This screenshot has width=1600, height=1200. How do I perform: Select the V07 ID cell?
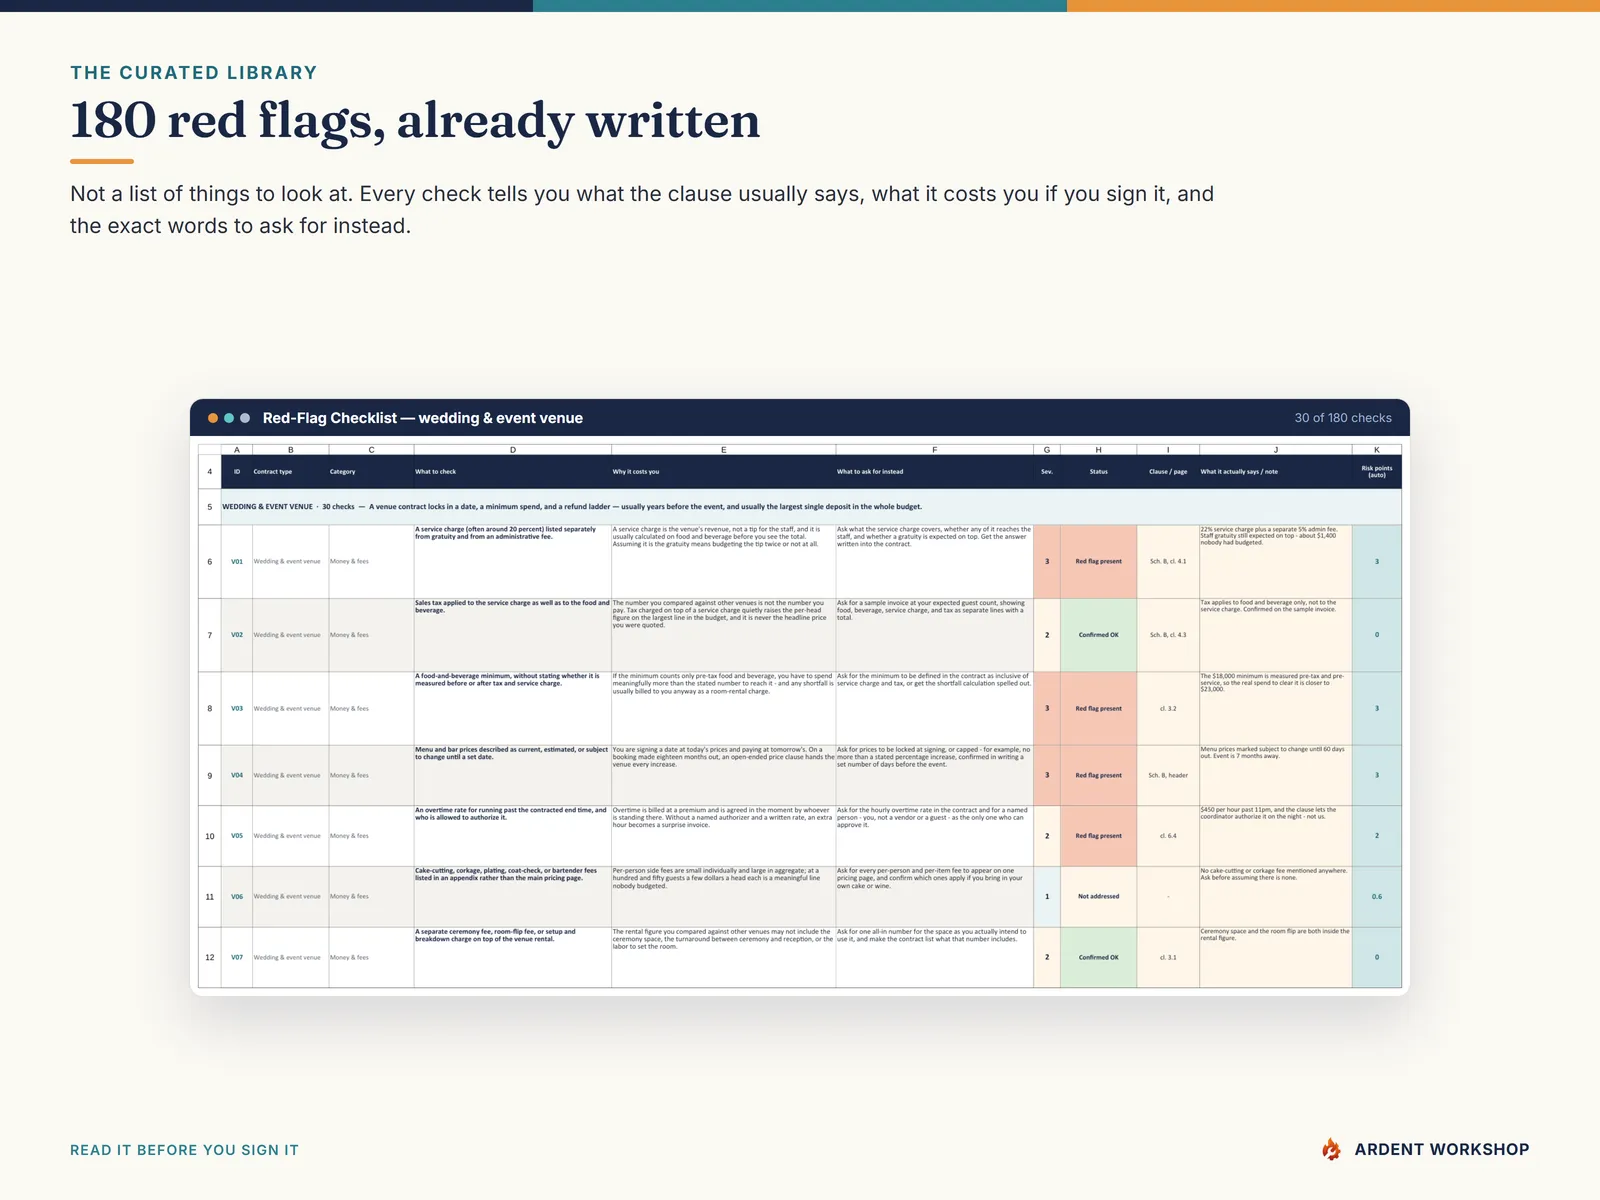pyautogui.click(x=237, y=957)
